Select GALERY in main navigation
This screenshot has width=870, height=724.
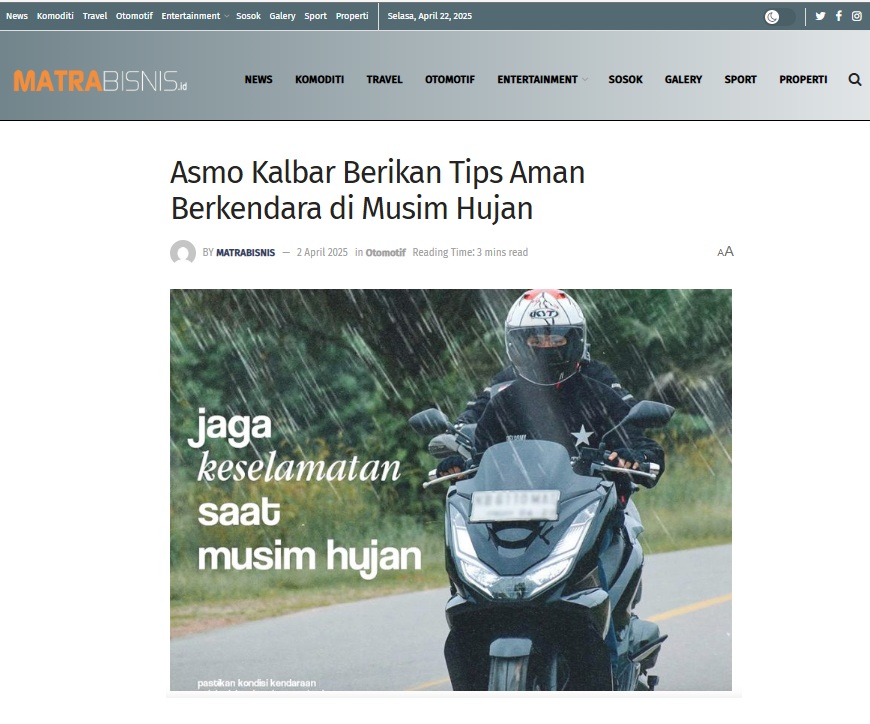(x=684, y=79)
